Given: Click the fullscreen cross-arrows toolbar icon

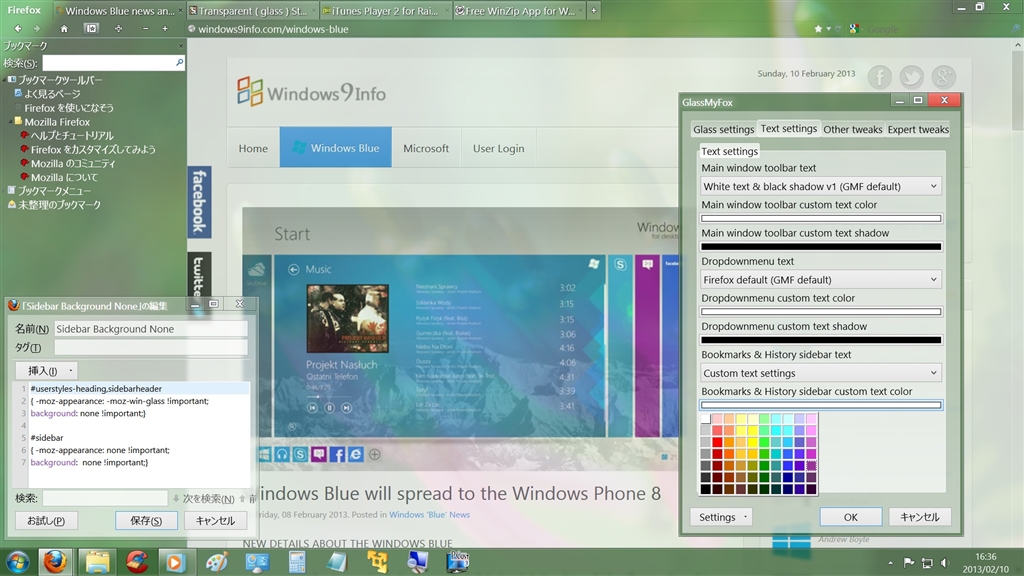Looking at the screenshot, I should tap(118, 29).
